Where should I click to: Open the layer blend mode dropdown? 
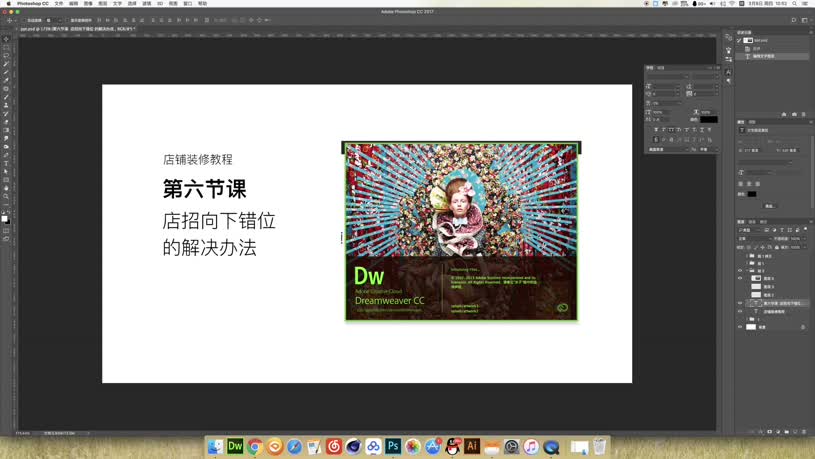[x=755, y=238]
